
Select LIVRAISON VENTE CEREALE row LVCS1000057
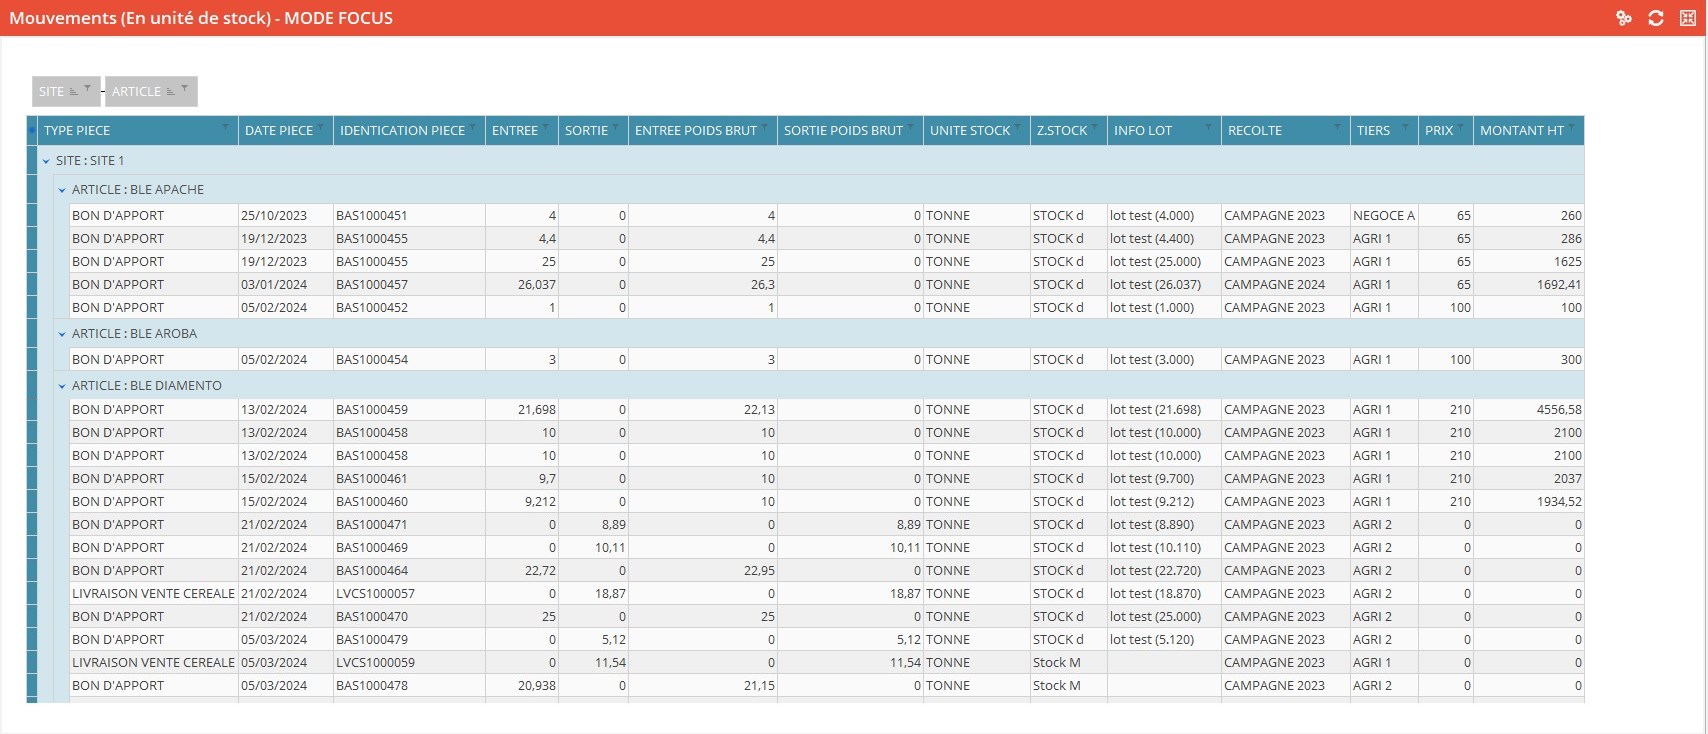[153, 594]
